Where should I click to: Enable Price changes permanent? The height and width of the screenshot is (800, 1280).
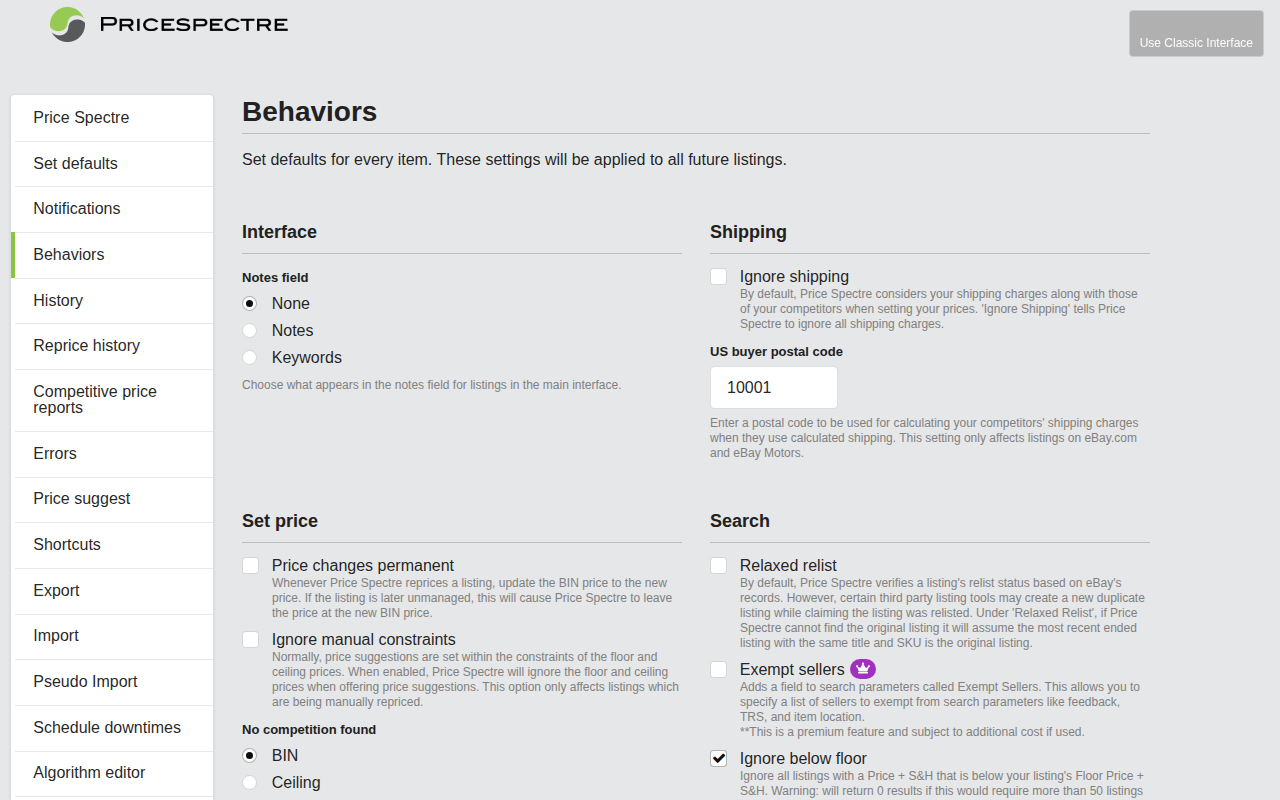[x=250, y=565]
